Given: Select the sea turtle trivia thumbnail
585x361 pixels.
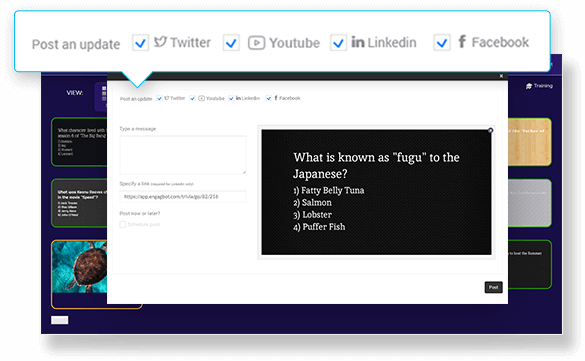Looking at the screenshot, I should coord(79,267).
